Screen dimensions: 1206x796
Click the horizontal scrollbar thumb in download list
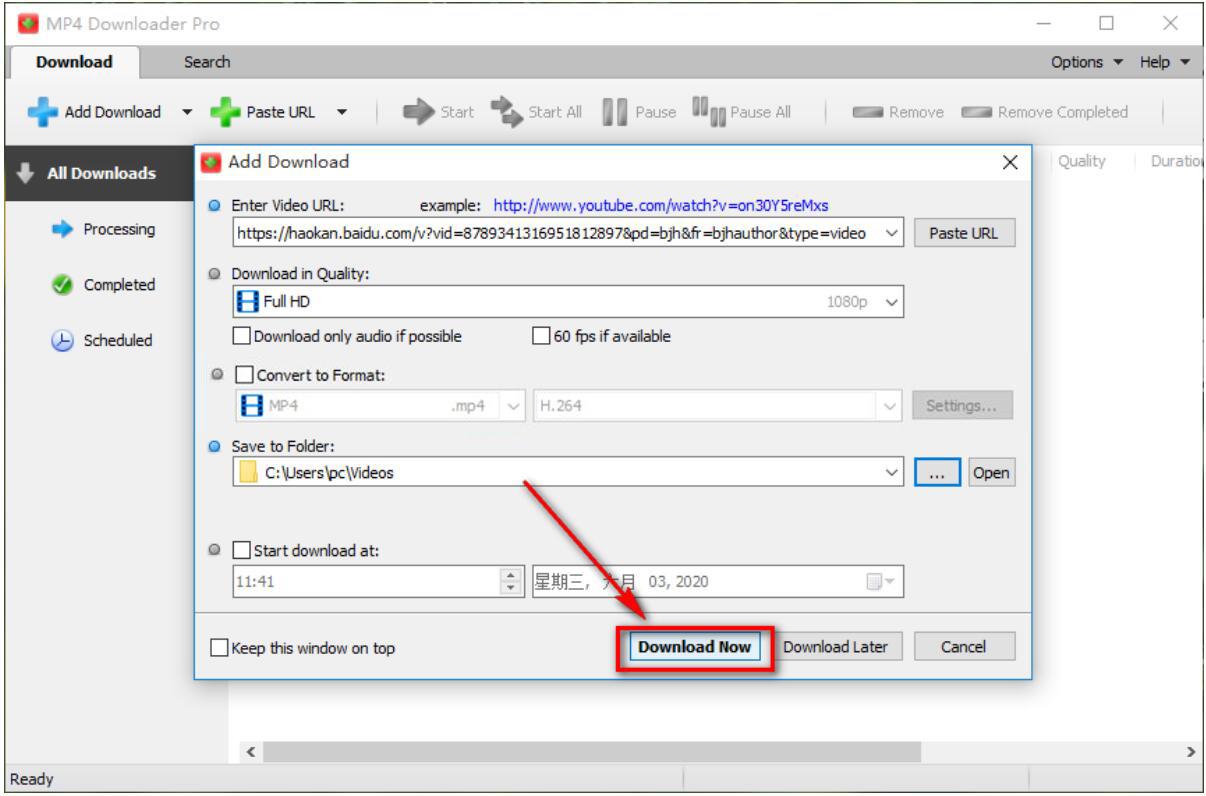(591, 752)
